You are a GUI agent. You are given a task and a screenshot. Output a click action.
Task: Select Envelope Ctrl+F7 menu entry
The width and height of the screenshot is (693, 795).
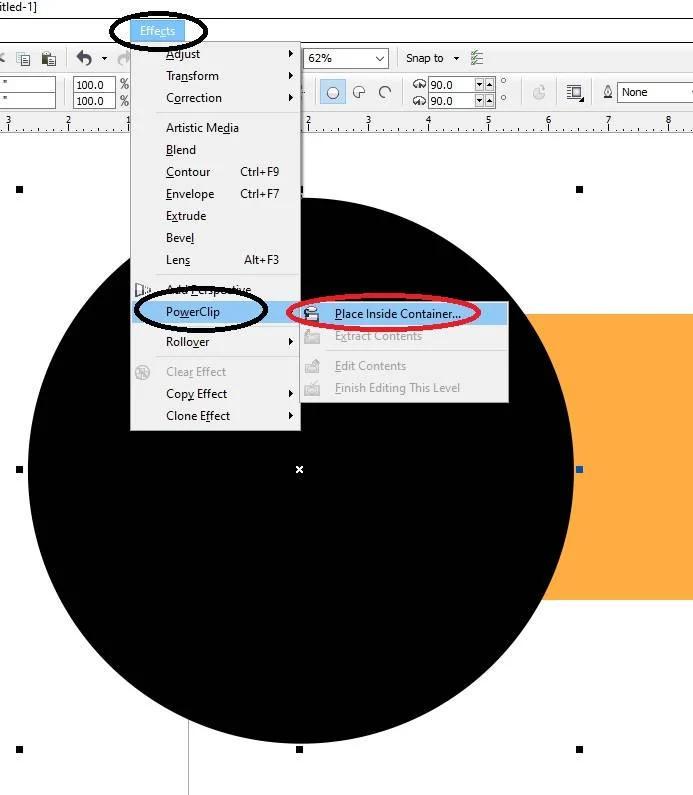tap(216, 194)
